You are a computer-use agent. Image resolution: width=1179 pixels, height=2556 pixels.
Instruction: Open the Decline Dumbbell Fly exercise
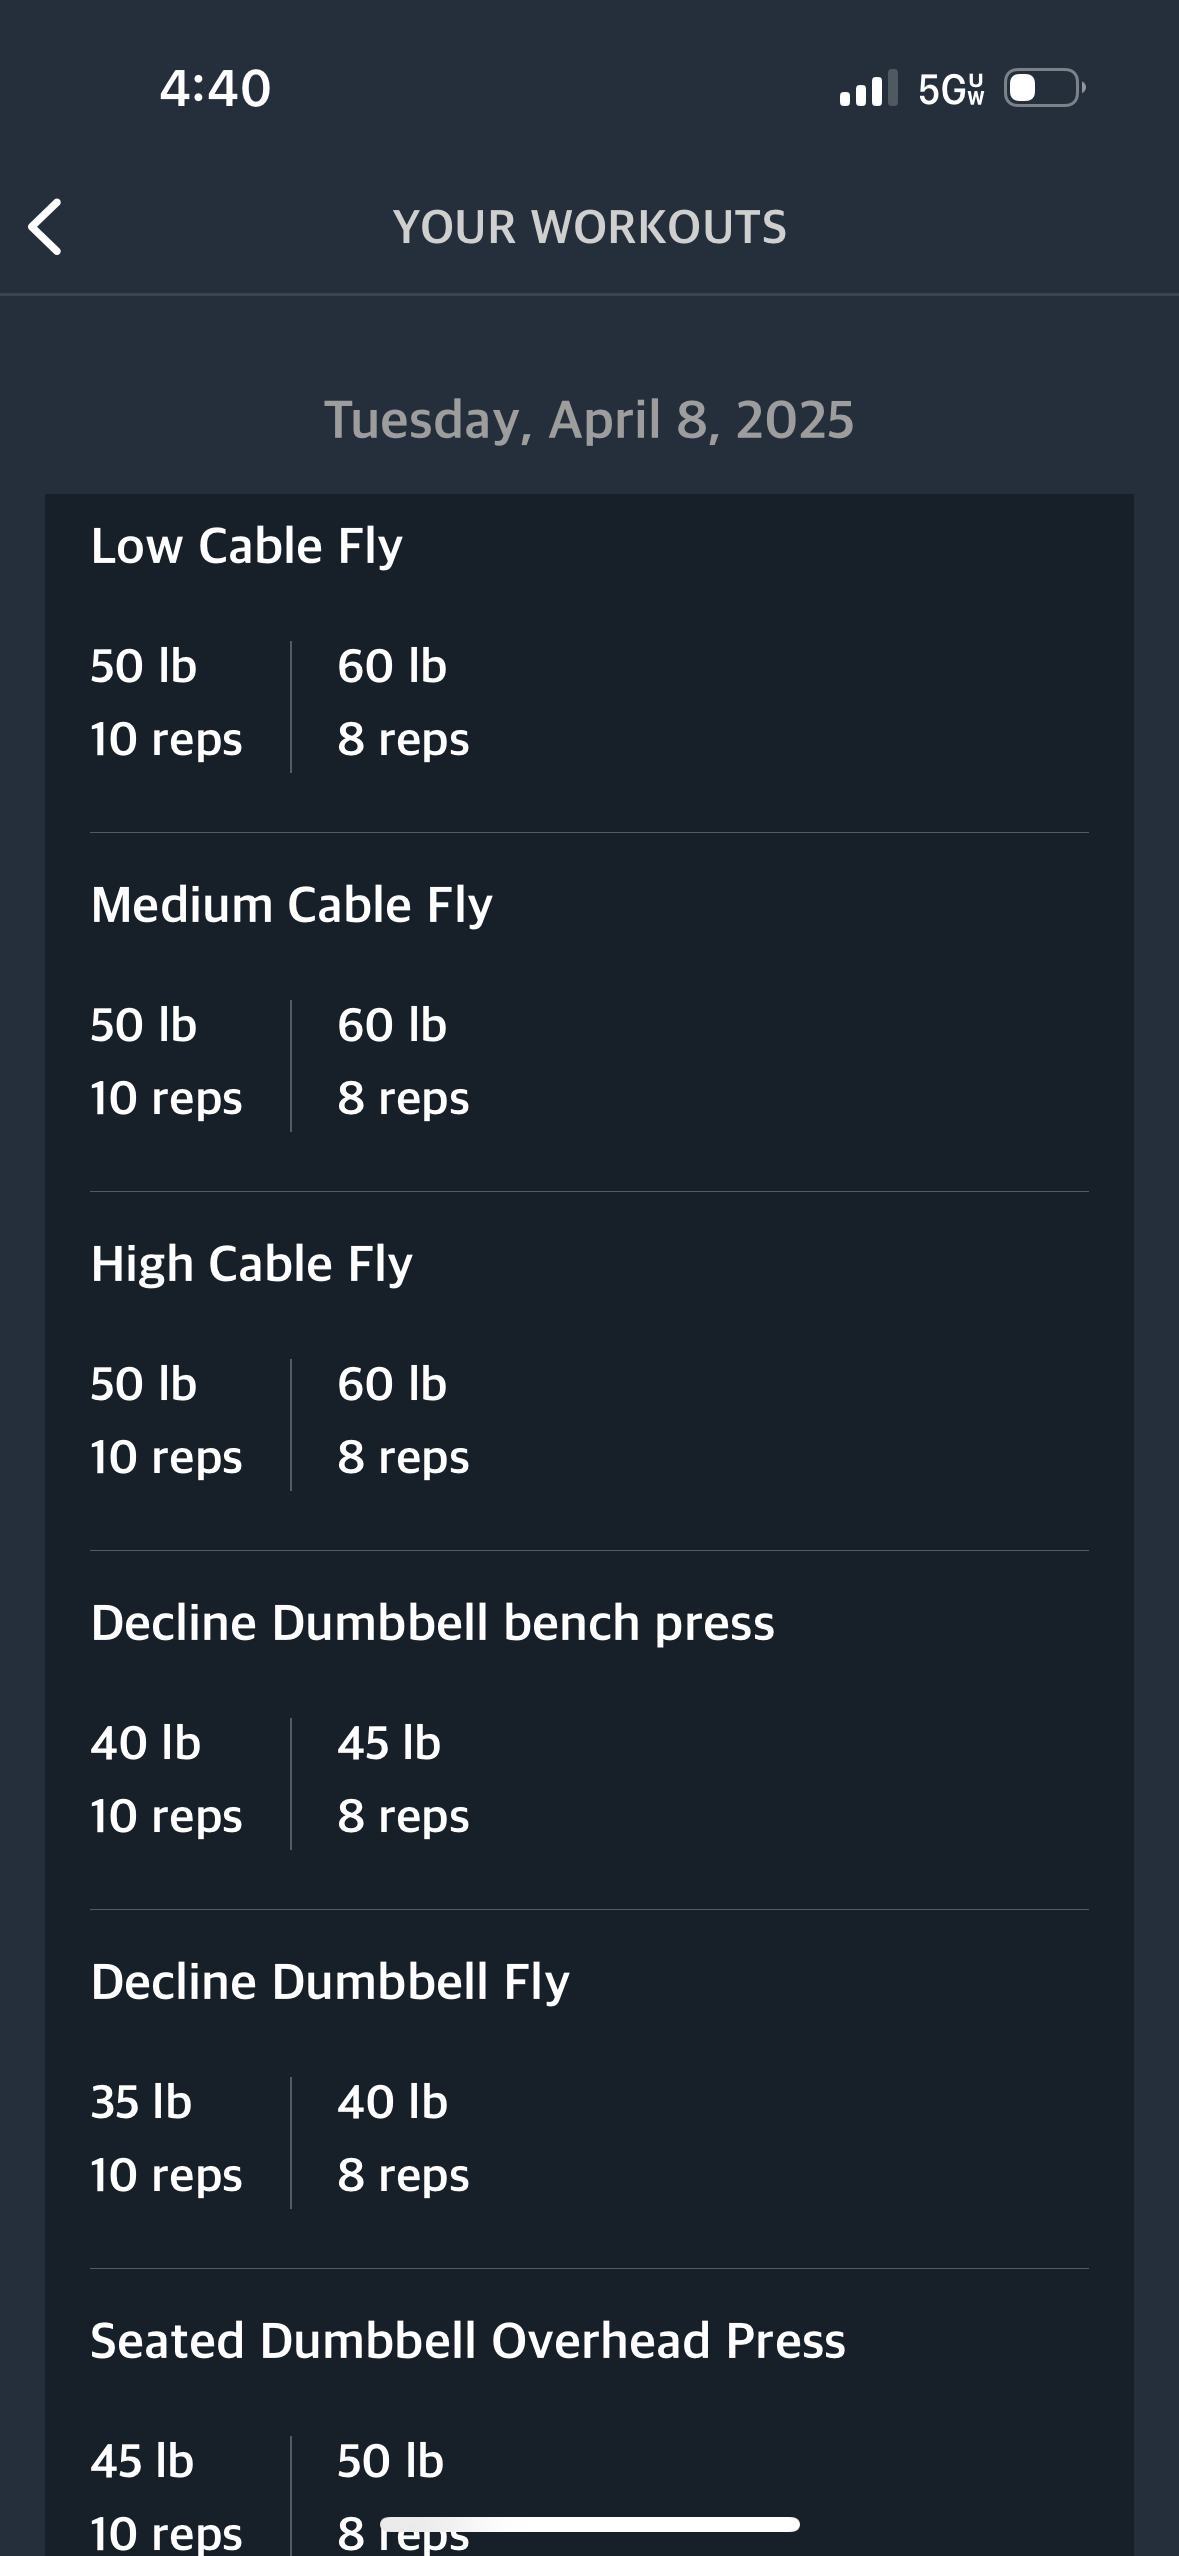pyautogui.click(x=330, y=1982)
